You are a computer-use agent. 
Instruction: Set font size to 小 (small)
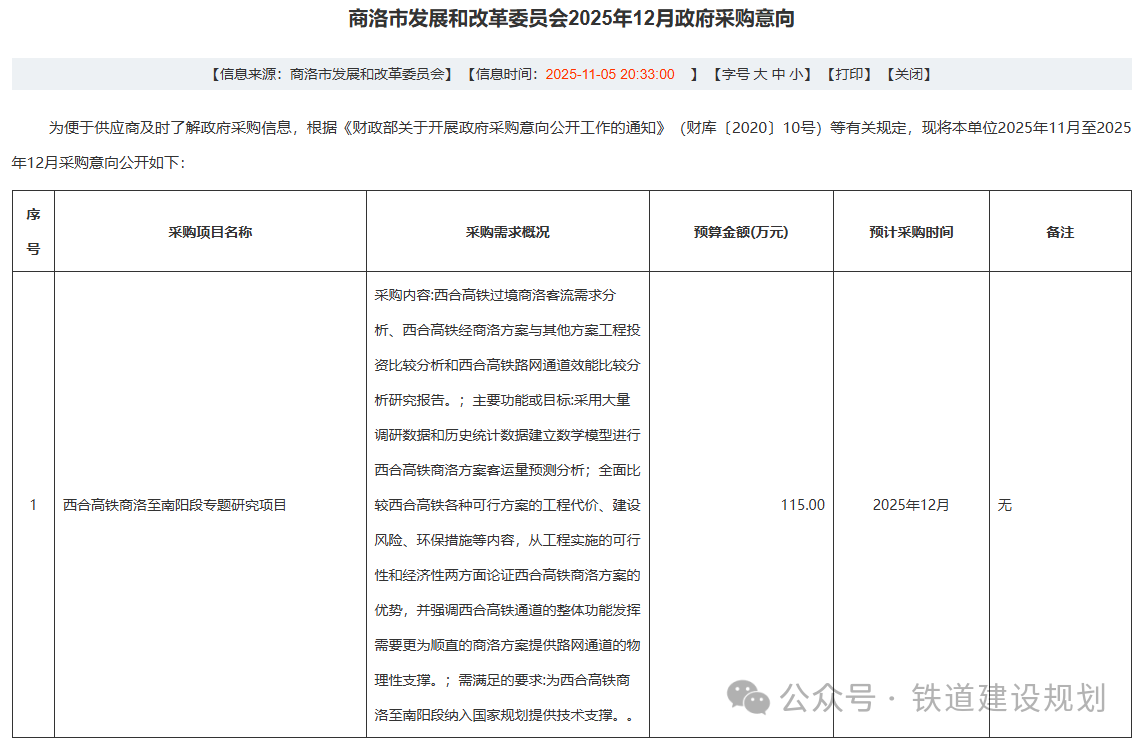click(797, 74)
